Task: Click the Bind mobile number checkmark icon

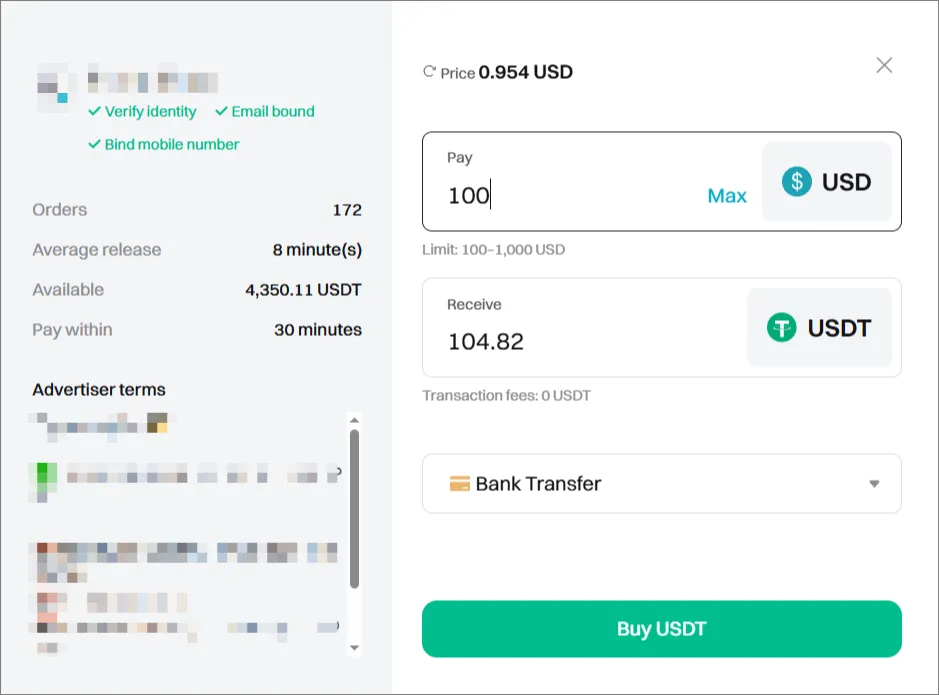Action: pos(93,144)
